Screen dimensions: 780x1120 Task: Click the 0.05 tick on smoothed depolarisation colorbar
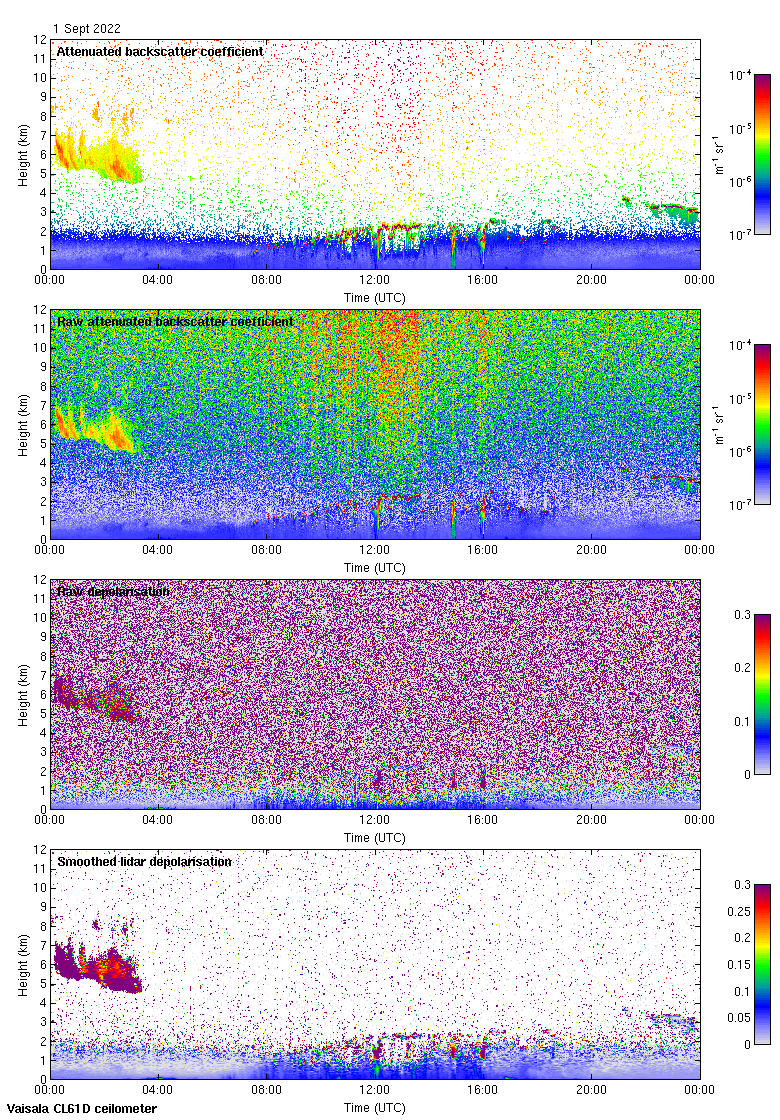[739, 1018]
